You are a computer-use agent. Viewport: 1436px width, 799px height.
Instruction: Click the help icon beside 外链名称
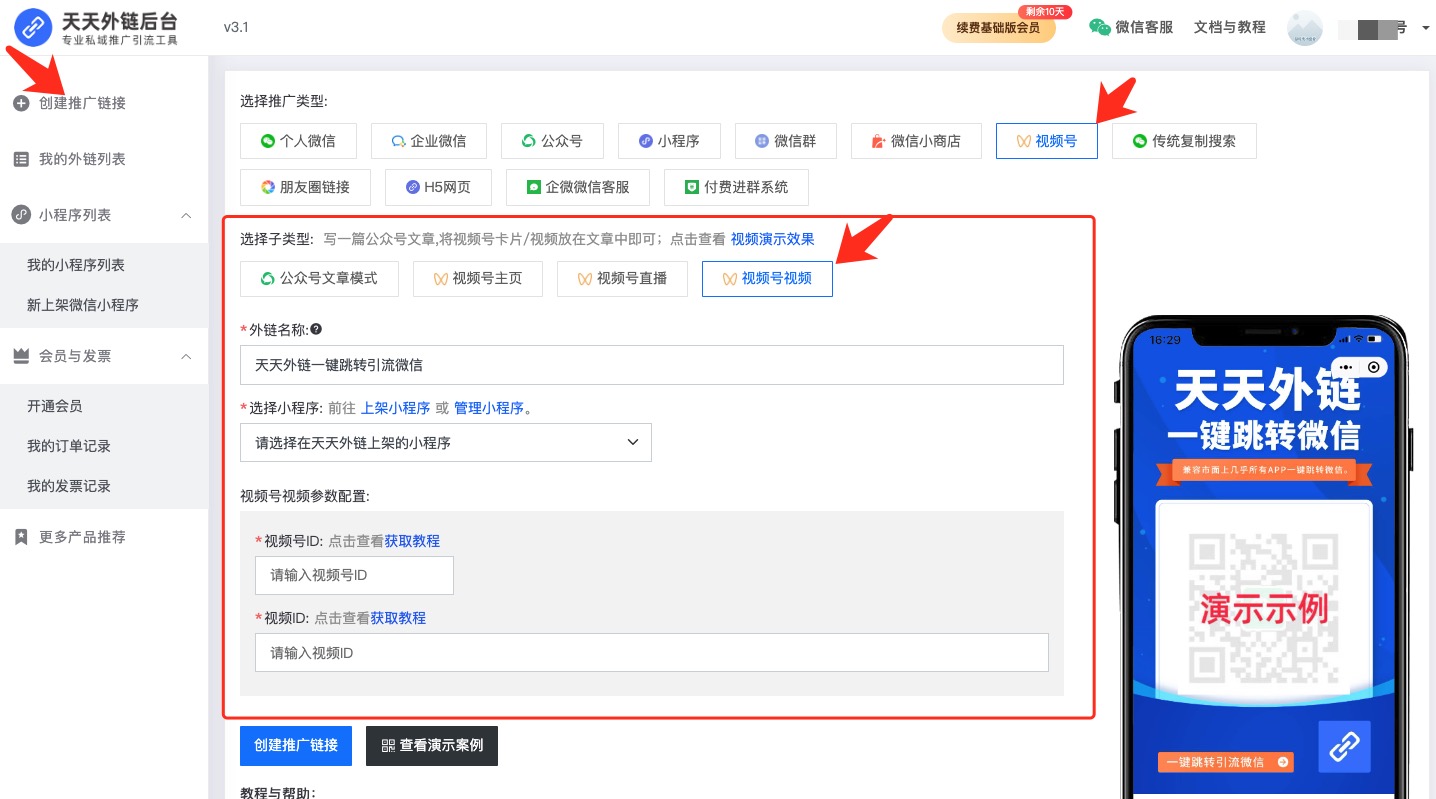316,329
